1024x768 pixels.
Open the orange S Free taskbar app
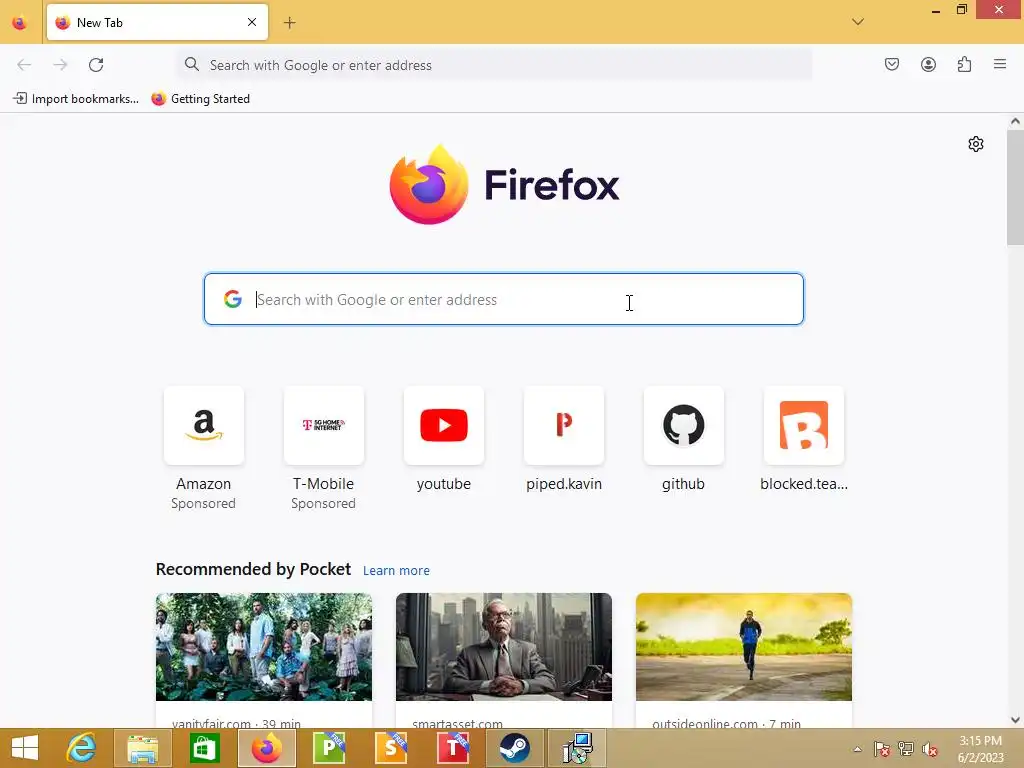[391, 748]
